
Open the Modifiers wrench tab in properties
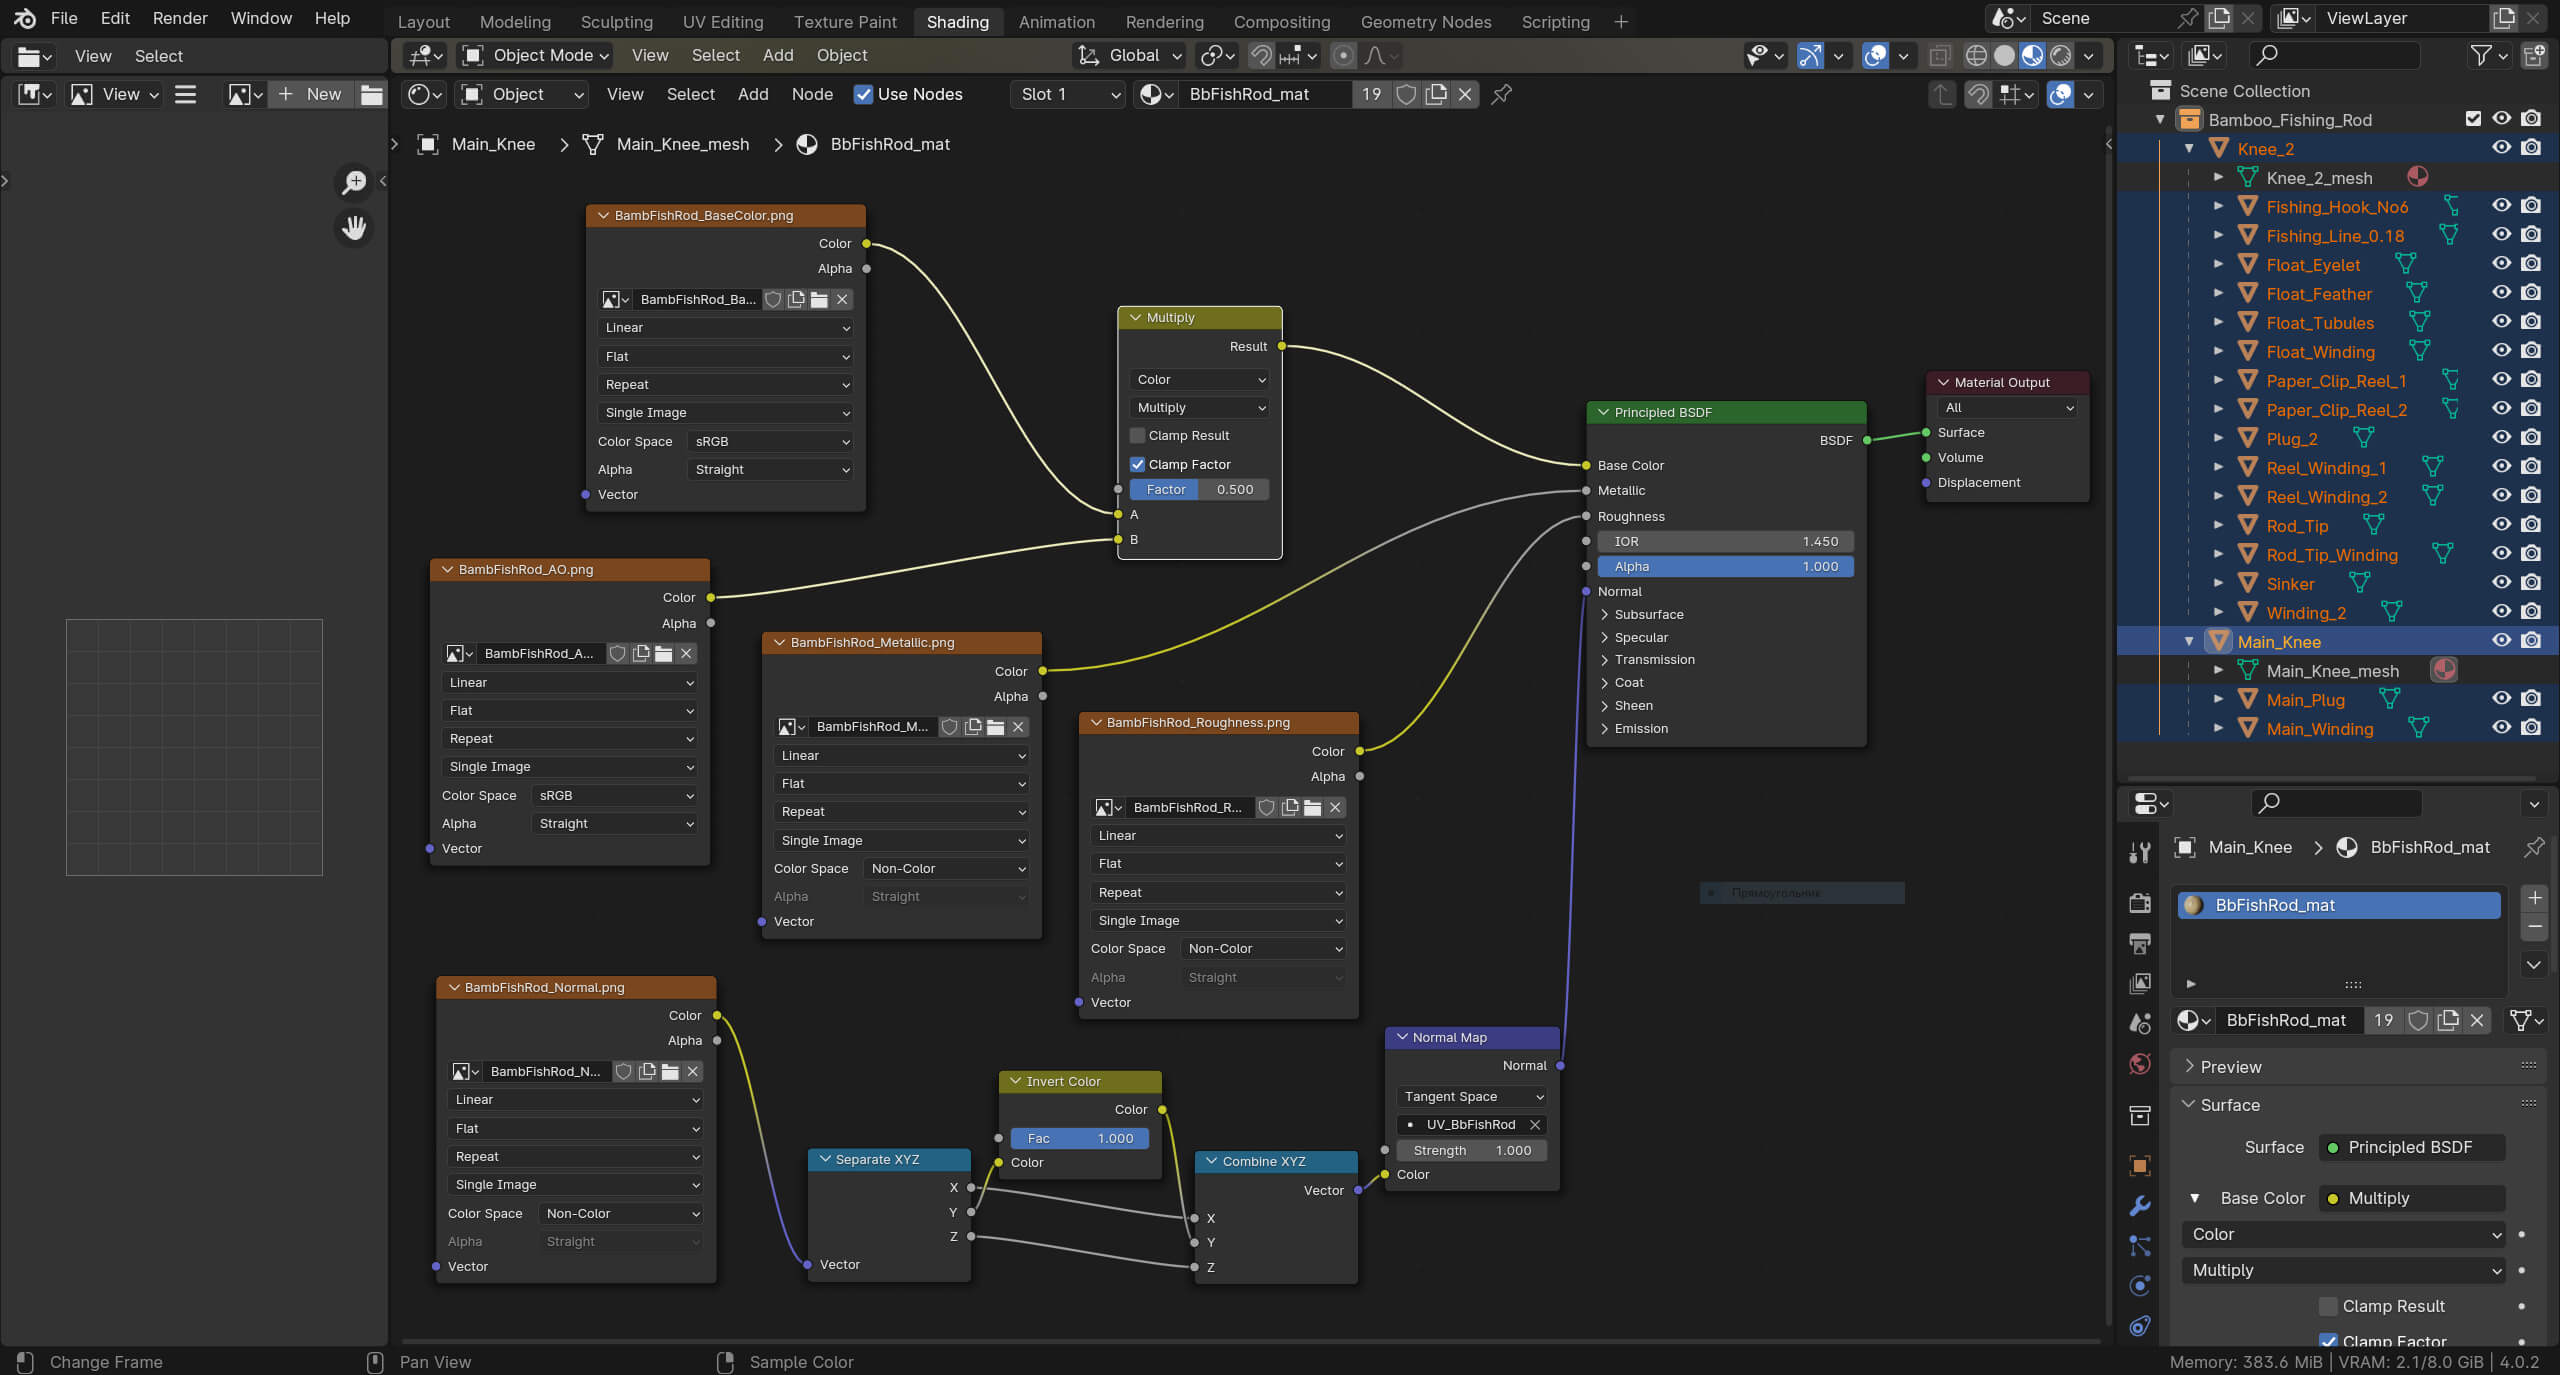(2140, 1206)
